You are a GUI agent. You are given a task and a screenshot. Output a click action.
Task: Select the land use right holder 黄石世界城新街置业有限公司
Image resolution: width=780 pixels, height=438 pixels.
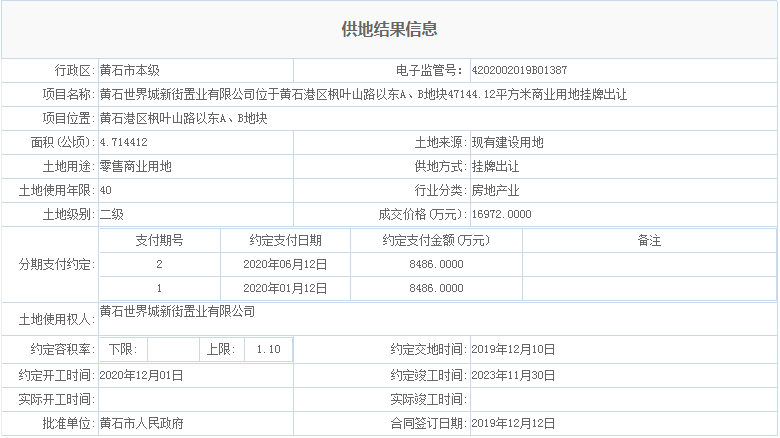pyautogui.click(x=178, y=312)
